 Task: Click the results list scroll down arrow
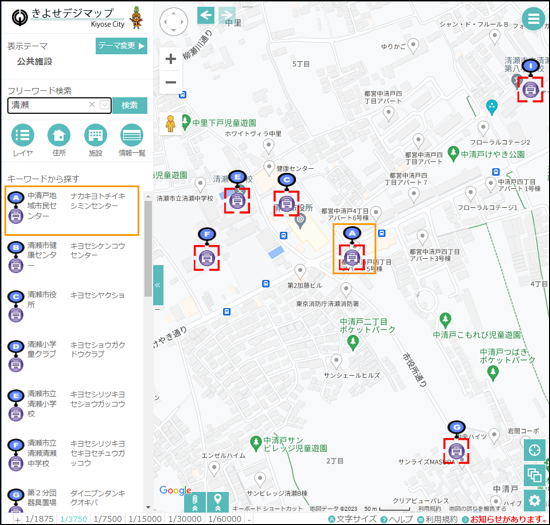148,507
